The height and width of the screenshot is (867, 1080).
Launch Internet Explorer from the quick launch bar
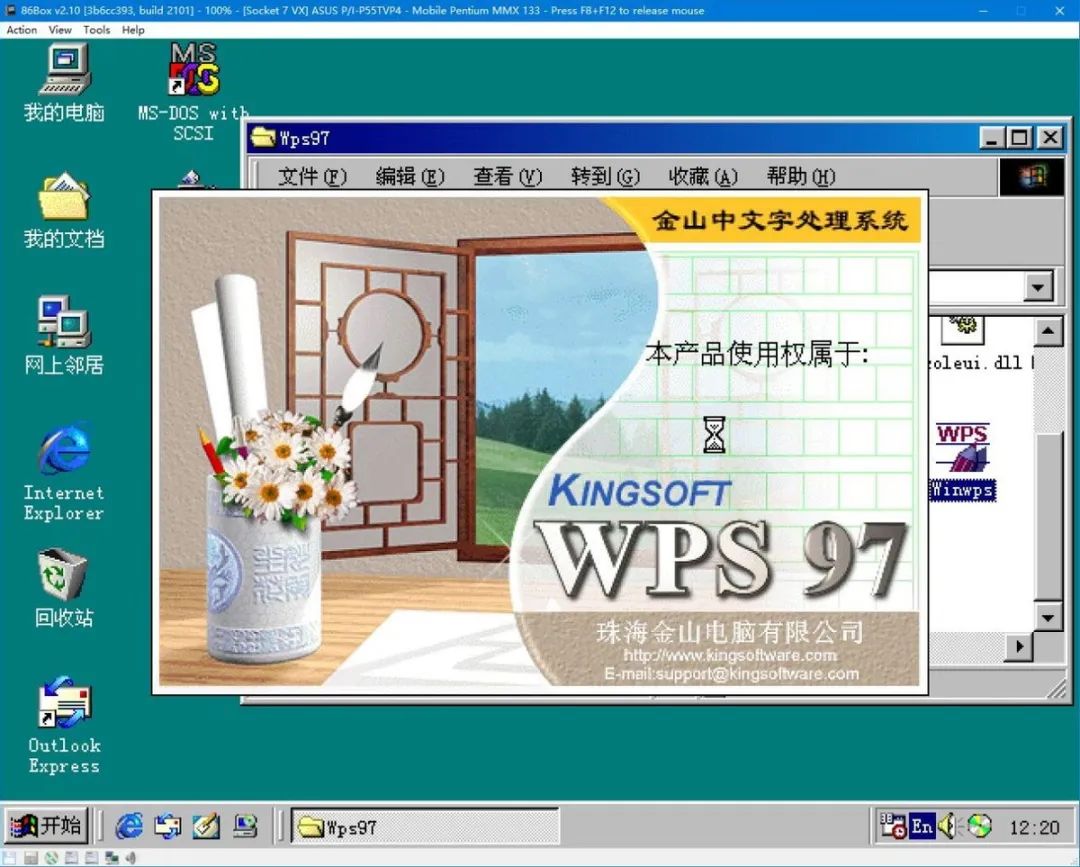[129, 826]
